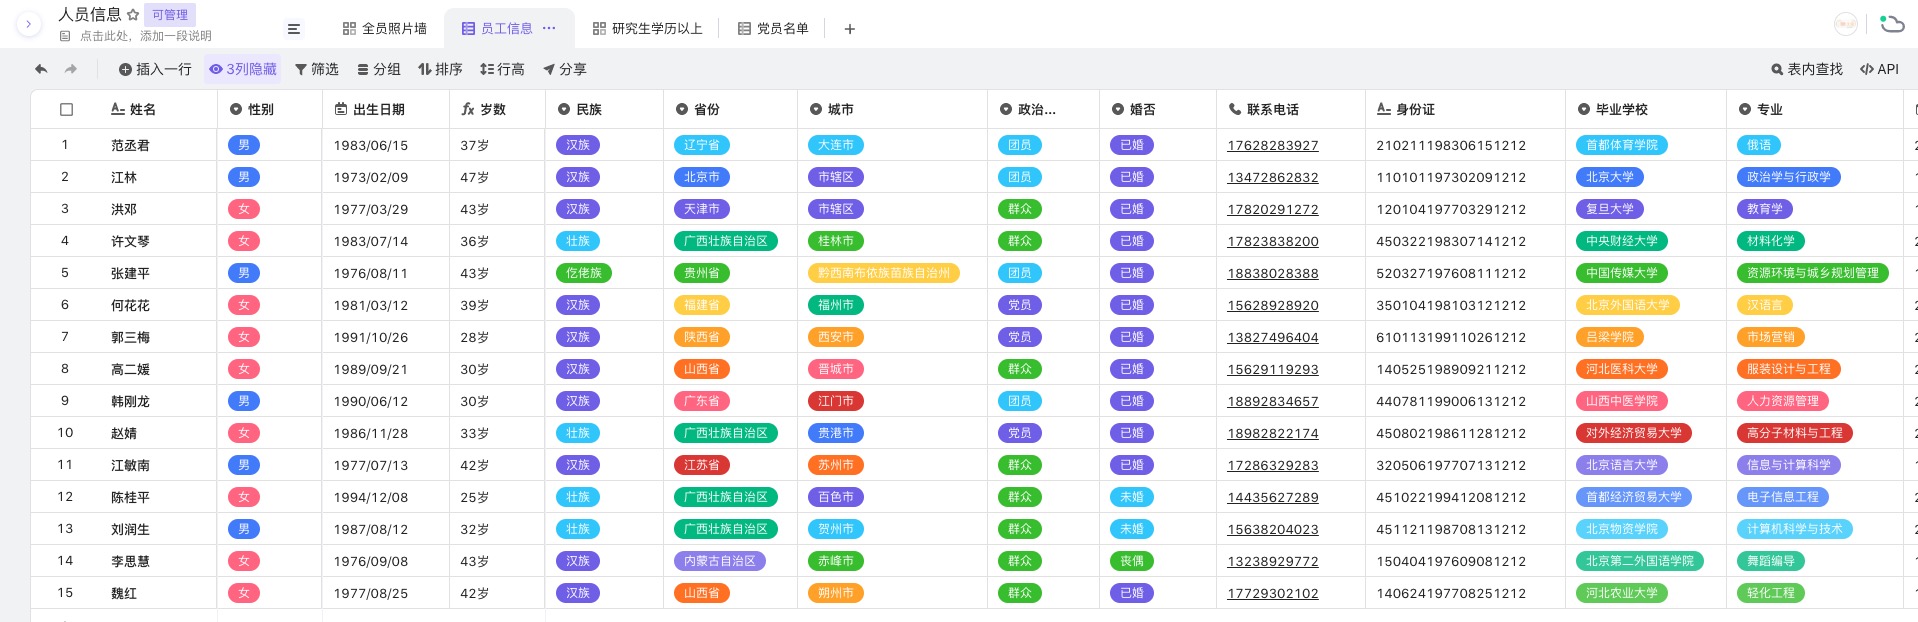Select name cell 许文琴
1918x622 pixels.
tap(130, 241)
